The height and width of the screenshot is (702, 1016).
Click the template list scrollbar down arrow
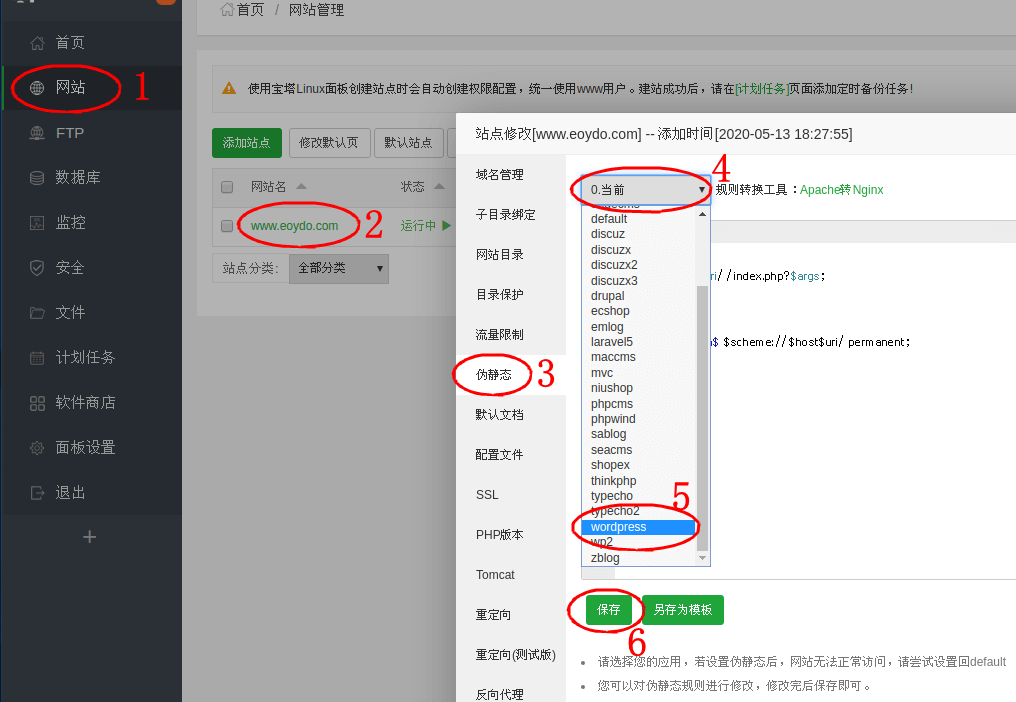click(x=702, y=558)
